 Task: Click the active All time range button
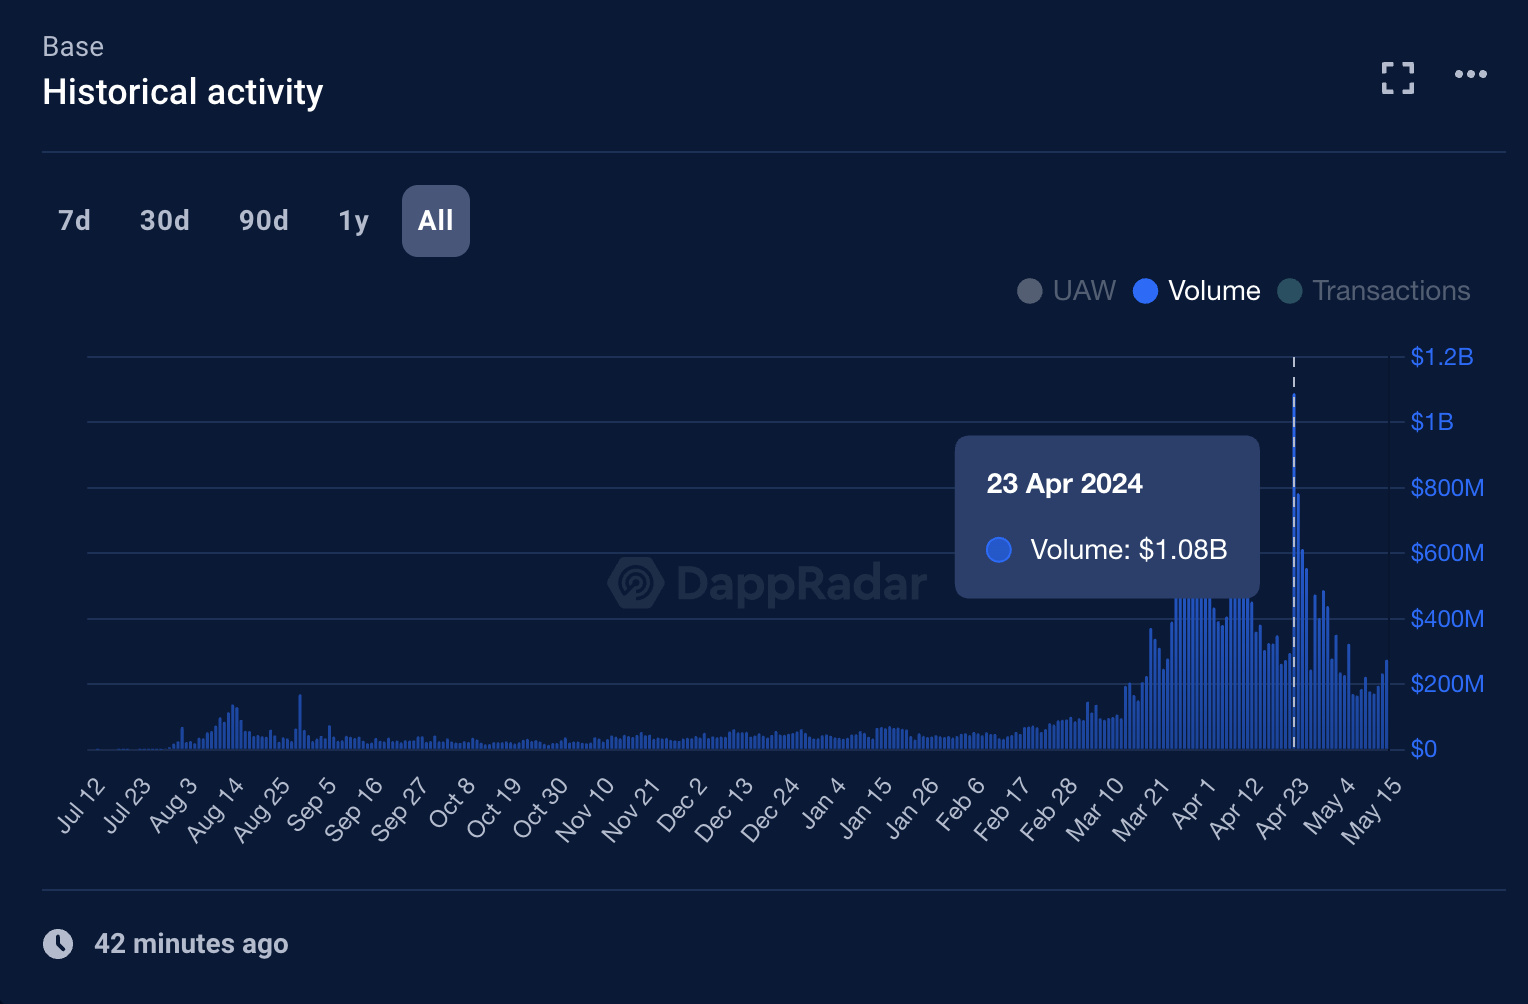[x=435, y=221]
